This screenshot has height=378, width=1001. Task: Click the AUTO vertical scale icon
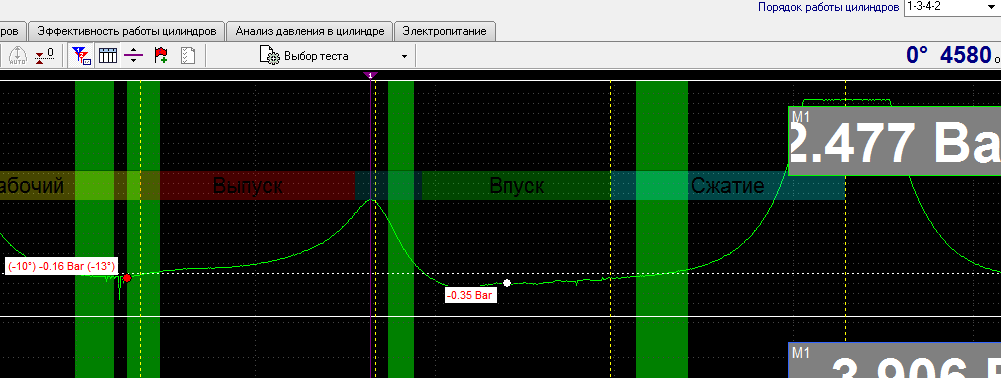17,56
